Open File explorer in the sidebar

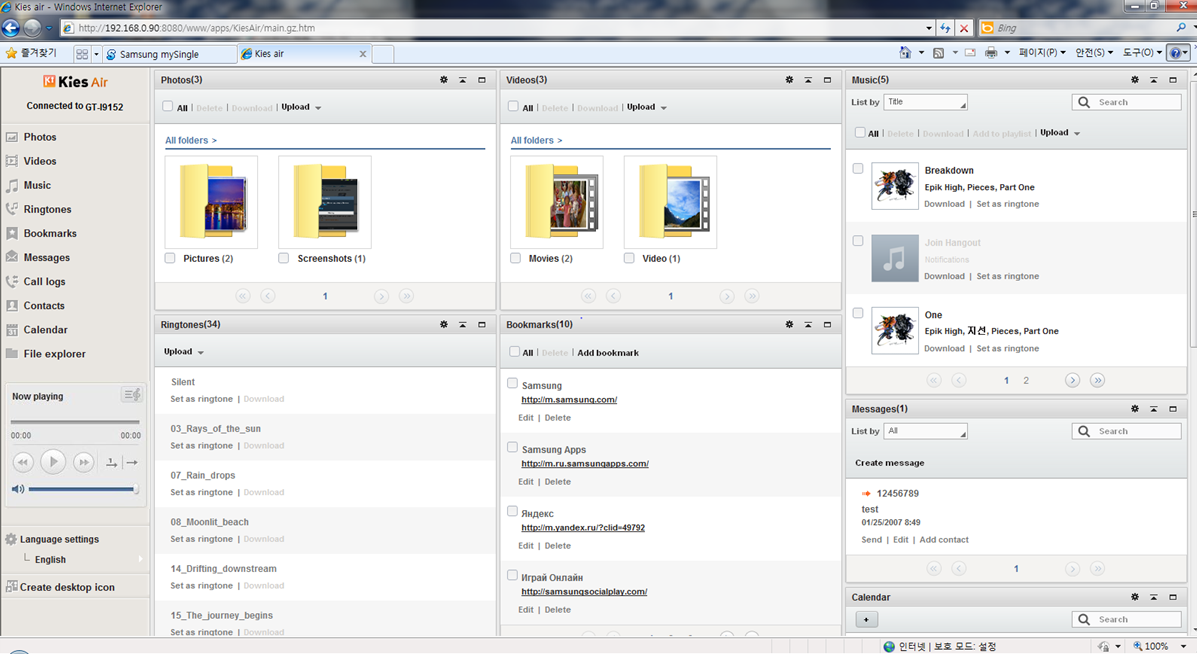click(54, 354)
